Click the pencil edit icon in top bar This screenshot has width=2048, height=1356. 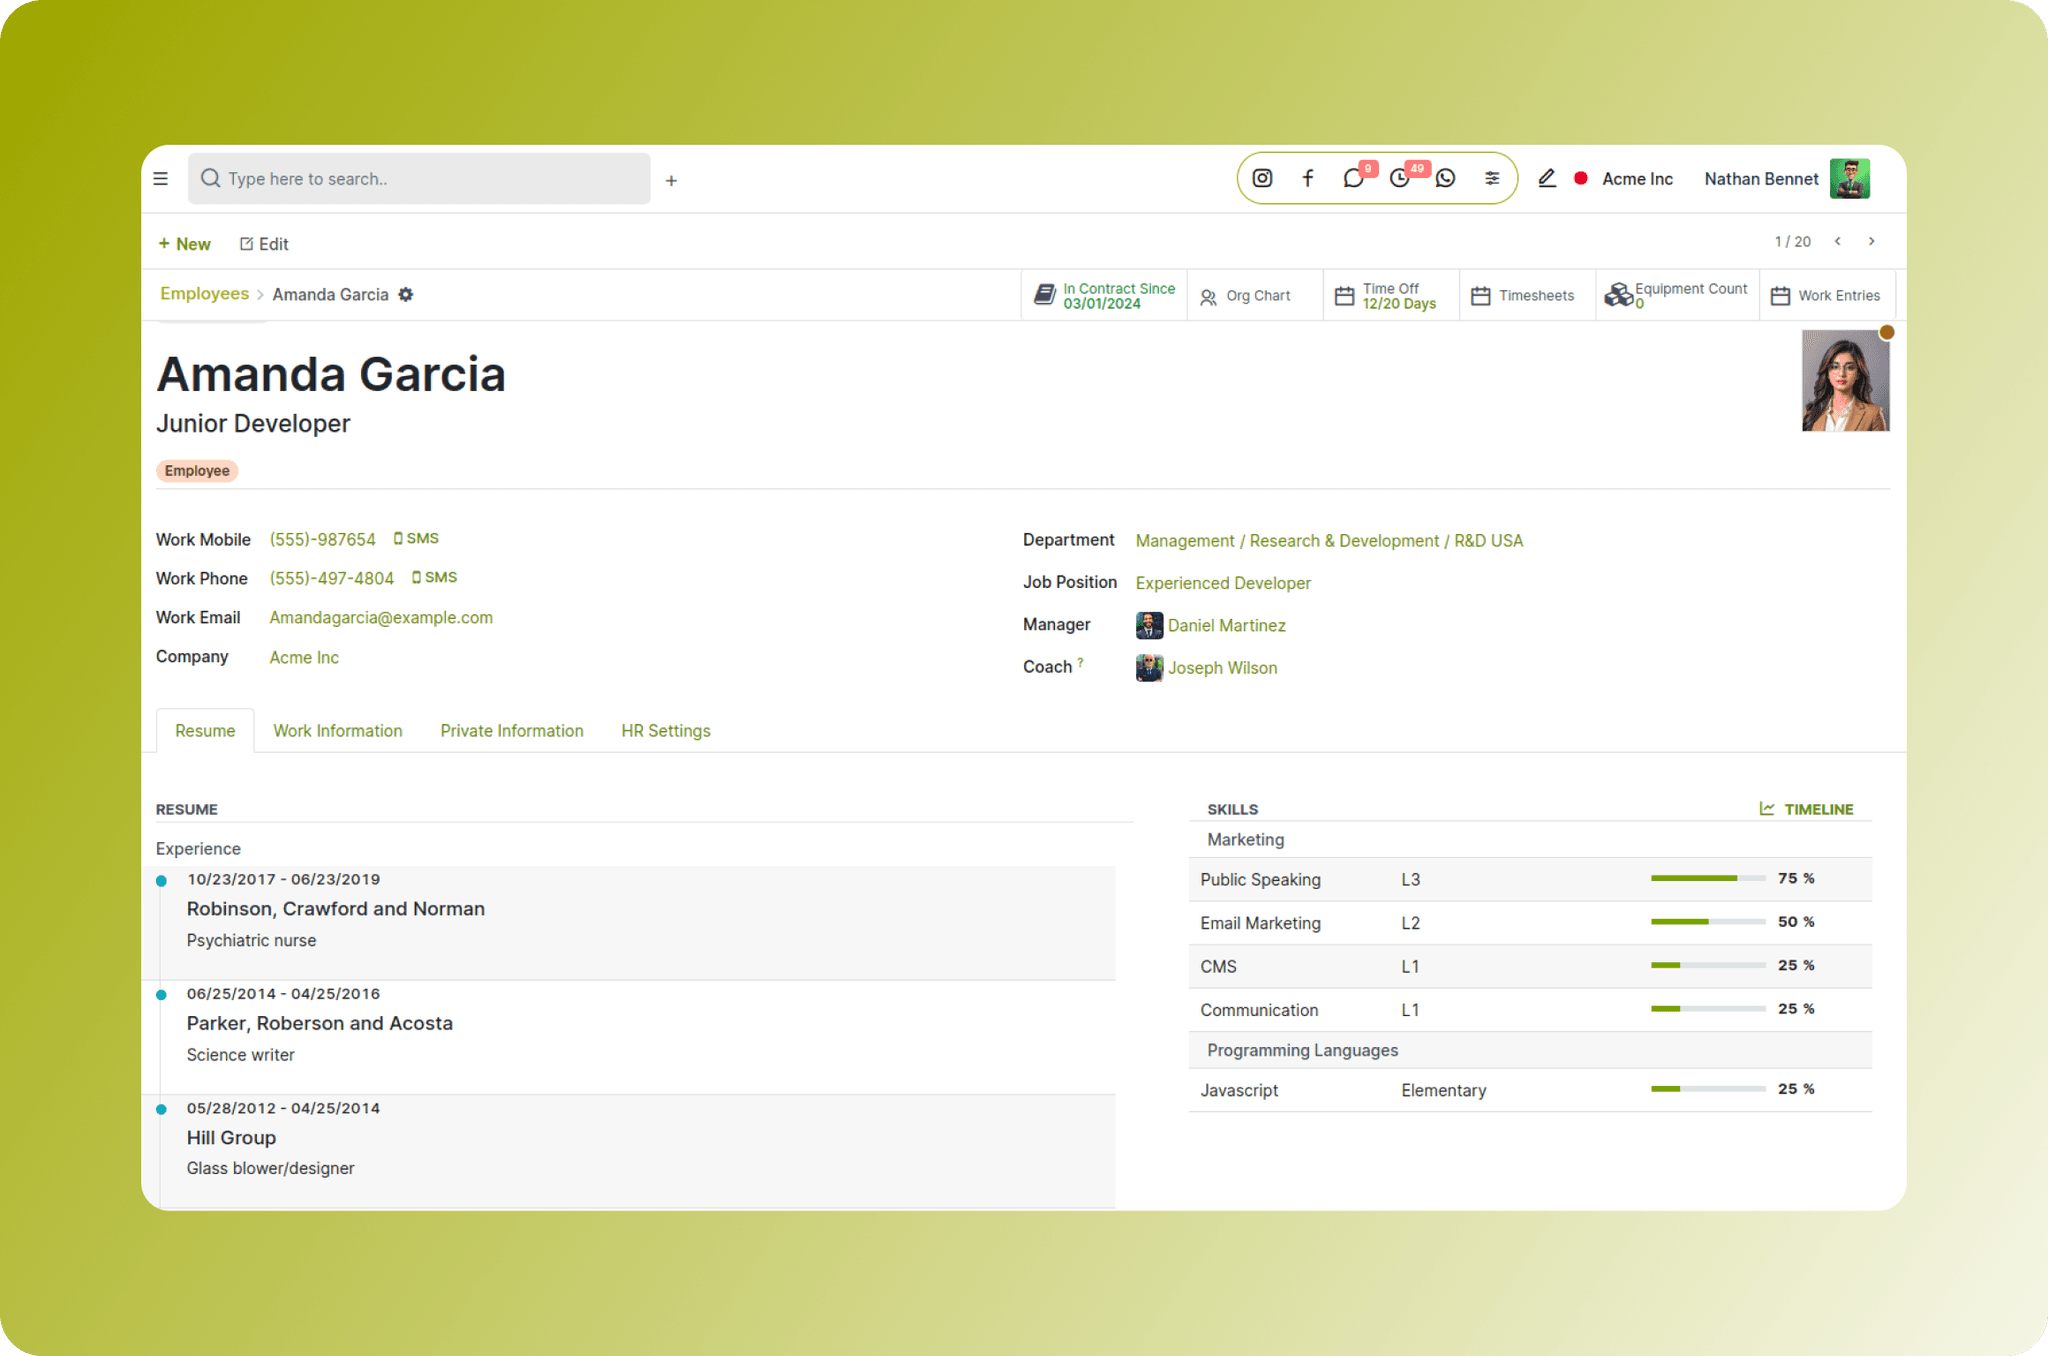click(x=1546, y=178)
